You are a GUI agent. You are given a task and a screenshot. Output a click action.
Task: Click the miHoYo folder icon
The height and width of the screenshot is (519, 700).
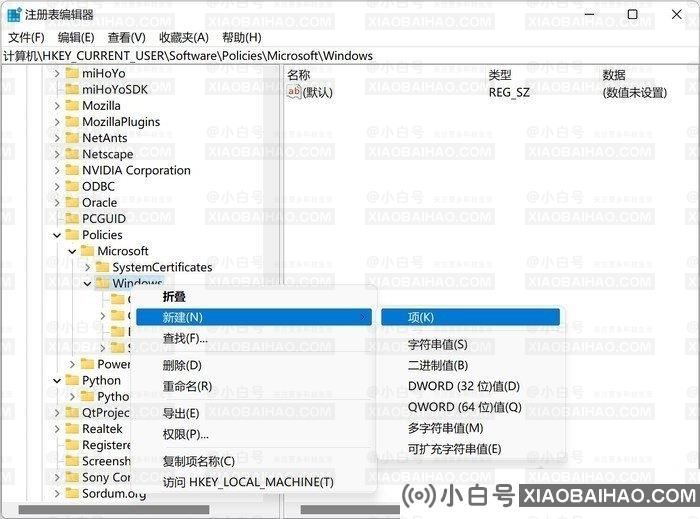pos(72,73)
